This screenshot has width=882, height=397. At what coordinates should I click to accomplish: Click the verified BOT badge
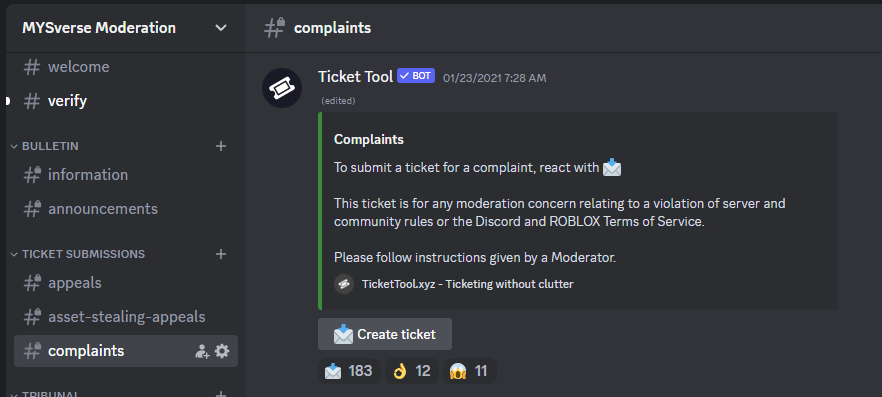(x=416, y=76)
